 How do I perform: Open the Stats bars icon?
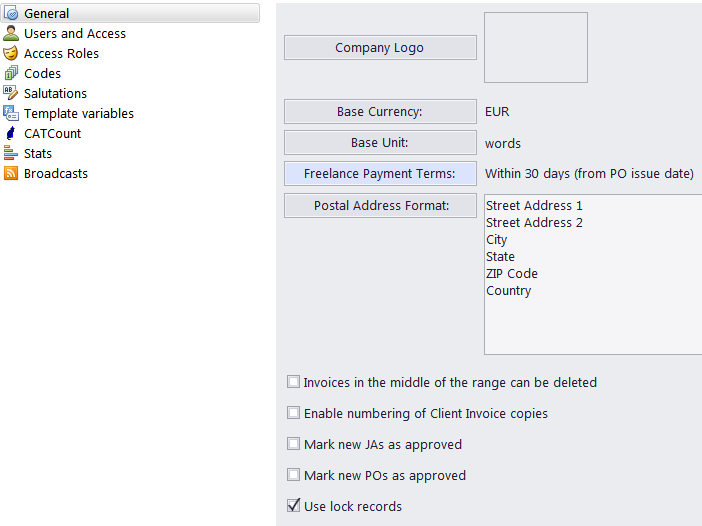tap(11, 153)
